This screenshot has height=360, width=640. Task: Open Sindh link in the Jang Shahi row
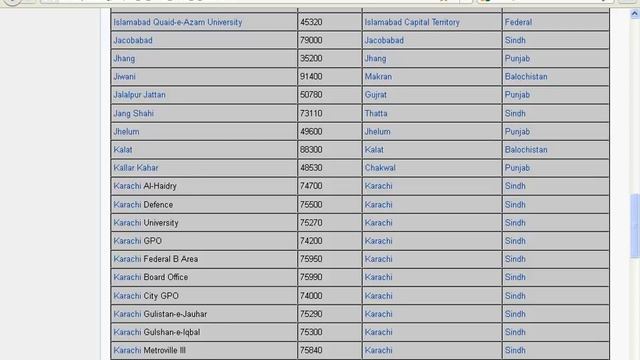[515, 113]
